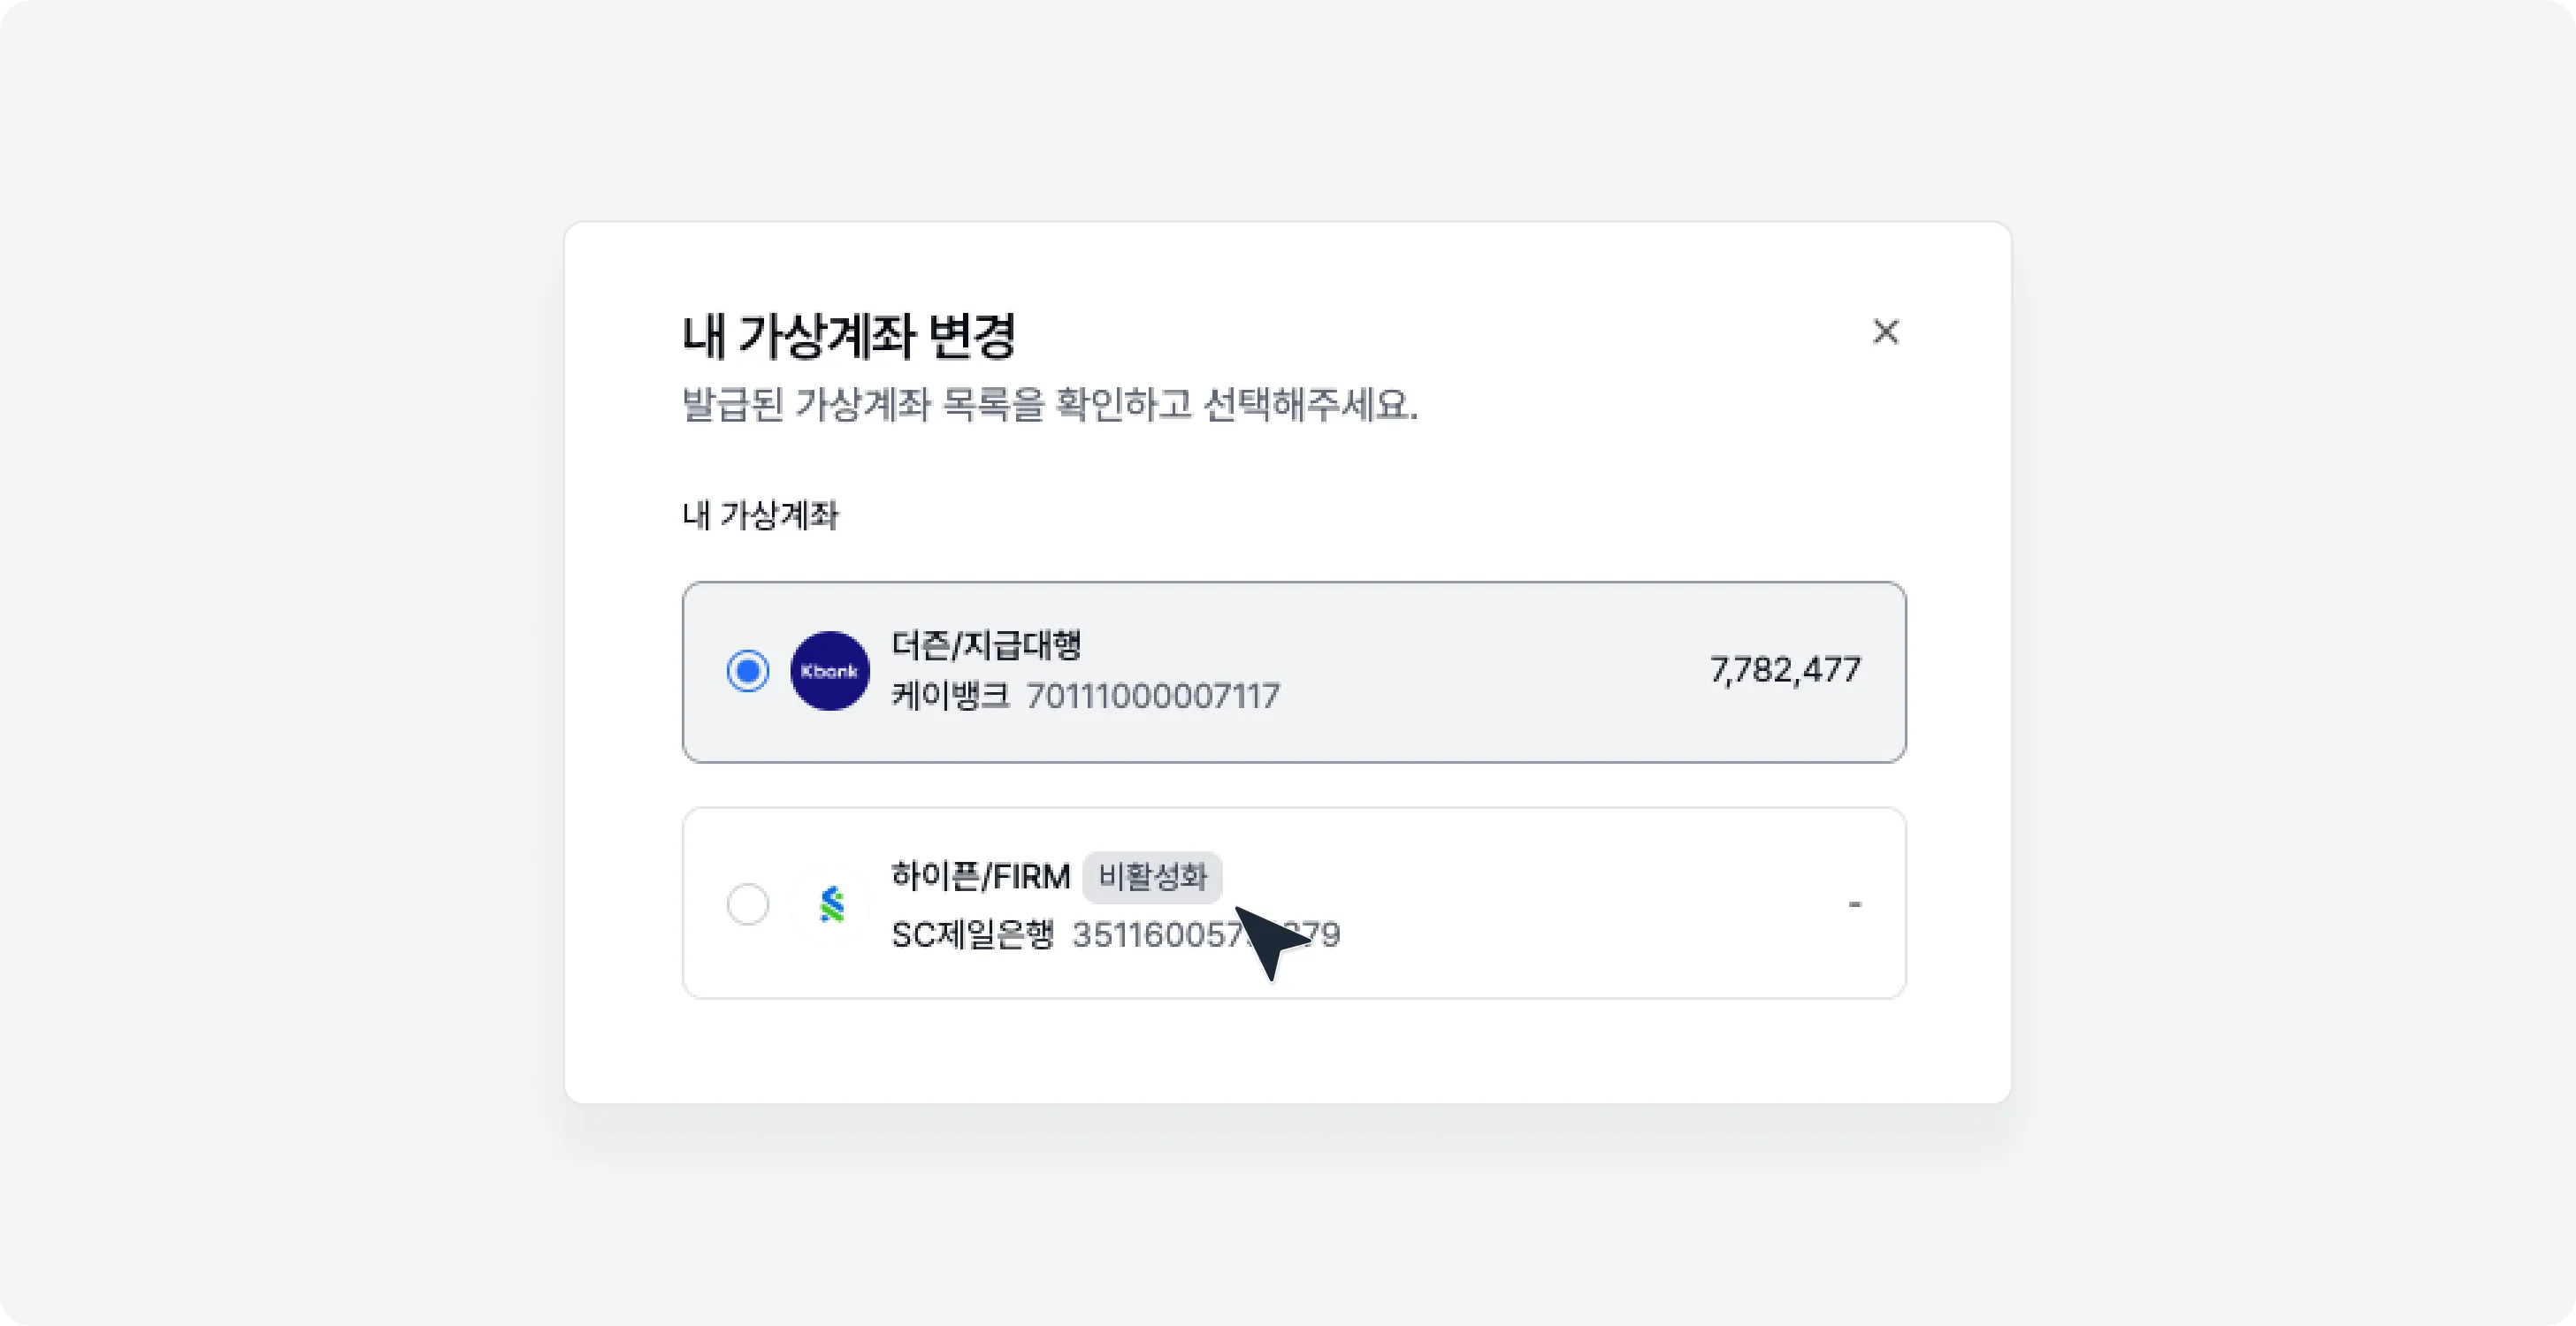The height and width of the screenshot is (1326, 2576).
Task: Click the 하이픈/FIRM label text
Action: [981, 877]
